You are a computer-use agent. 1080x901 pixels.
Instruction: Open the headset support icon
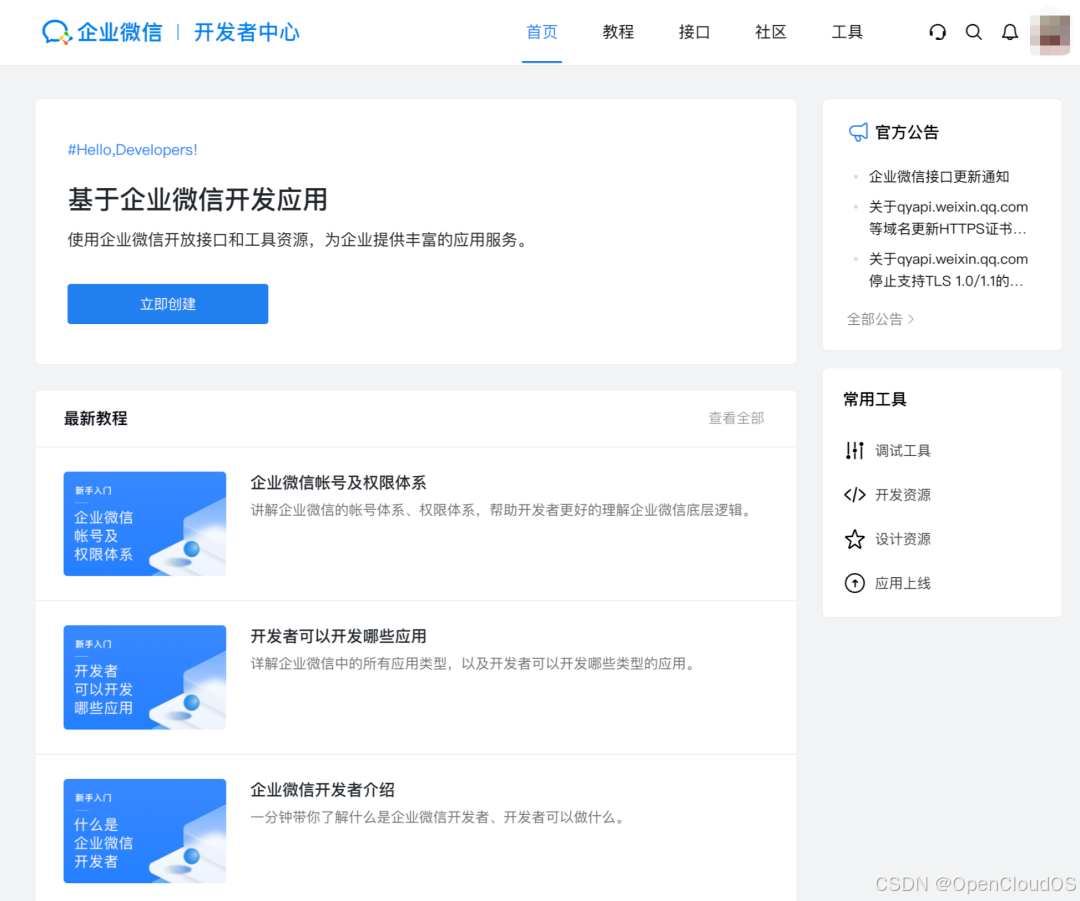[937, 32]
